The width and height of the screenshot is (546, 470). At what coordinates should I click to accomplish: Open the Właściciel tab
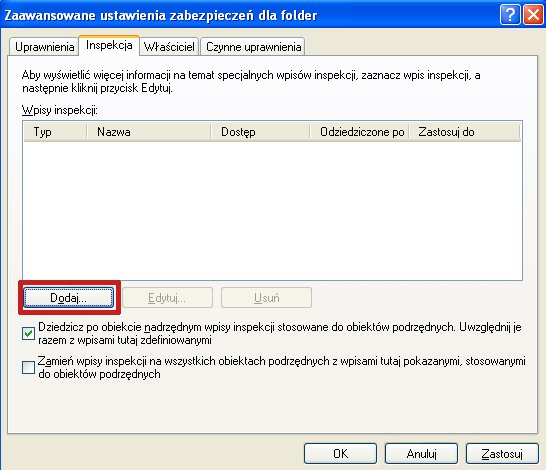pyautogui.click(x=169, y=47)
